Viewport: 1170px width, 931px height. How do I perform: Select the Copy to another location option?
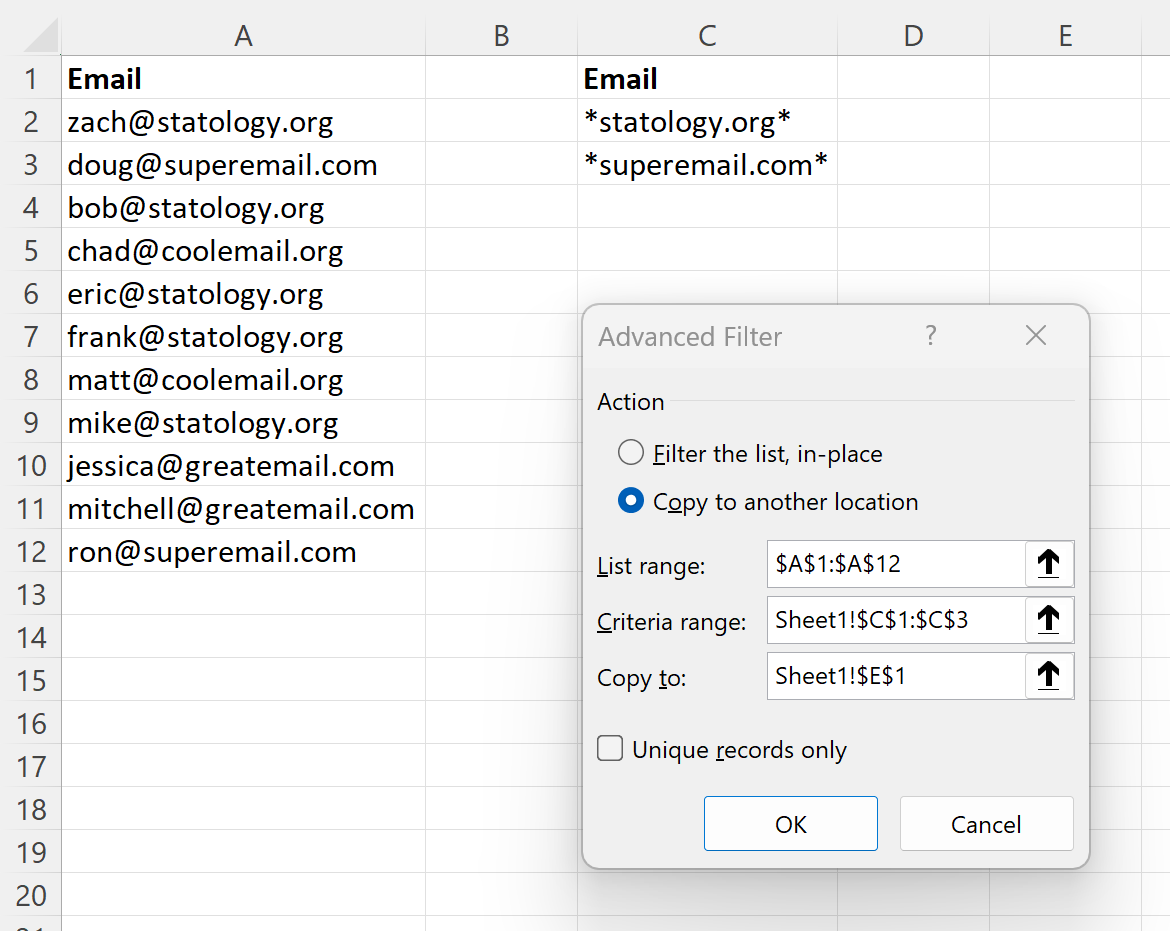(x=631, y=502)
